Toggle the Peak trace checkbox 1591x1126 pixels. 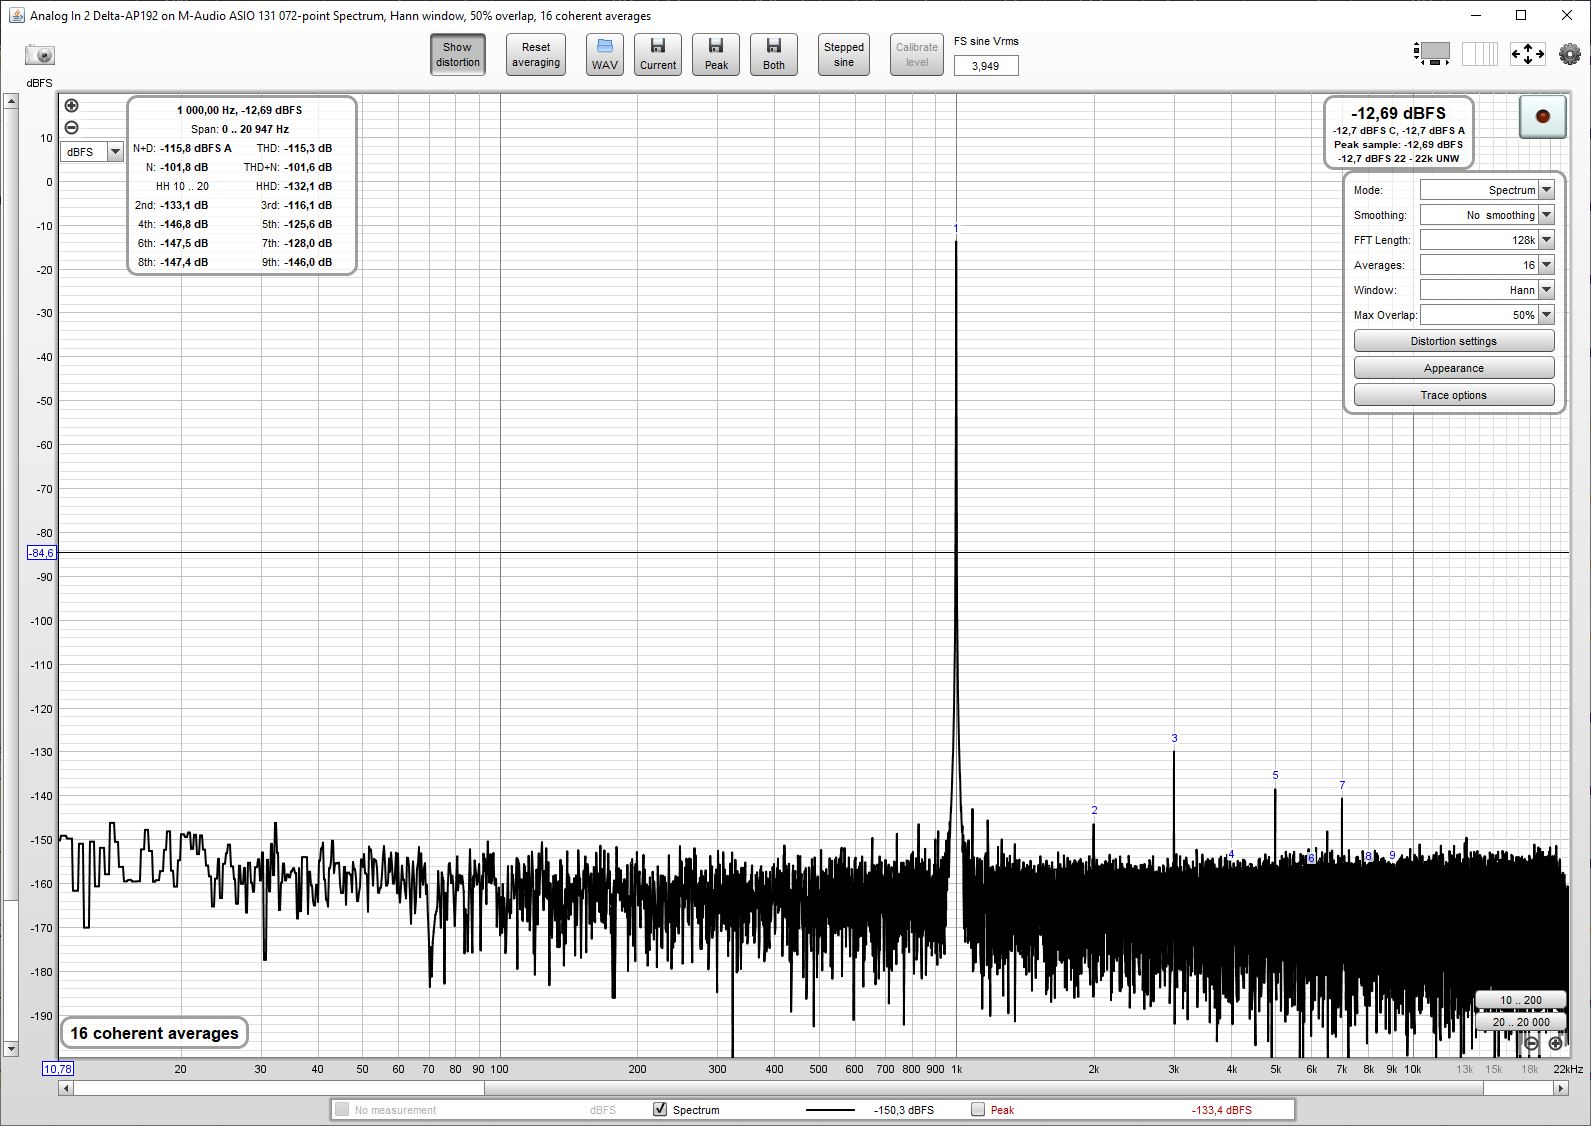click(978, 1109)
